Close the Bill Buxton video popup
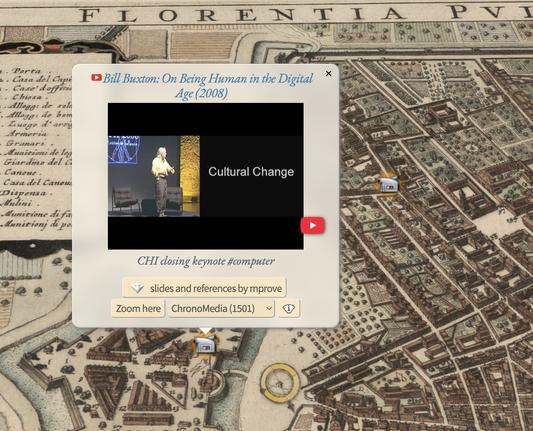Viewport: 533px width, 431px height. 328,73
